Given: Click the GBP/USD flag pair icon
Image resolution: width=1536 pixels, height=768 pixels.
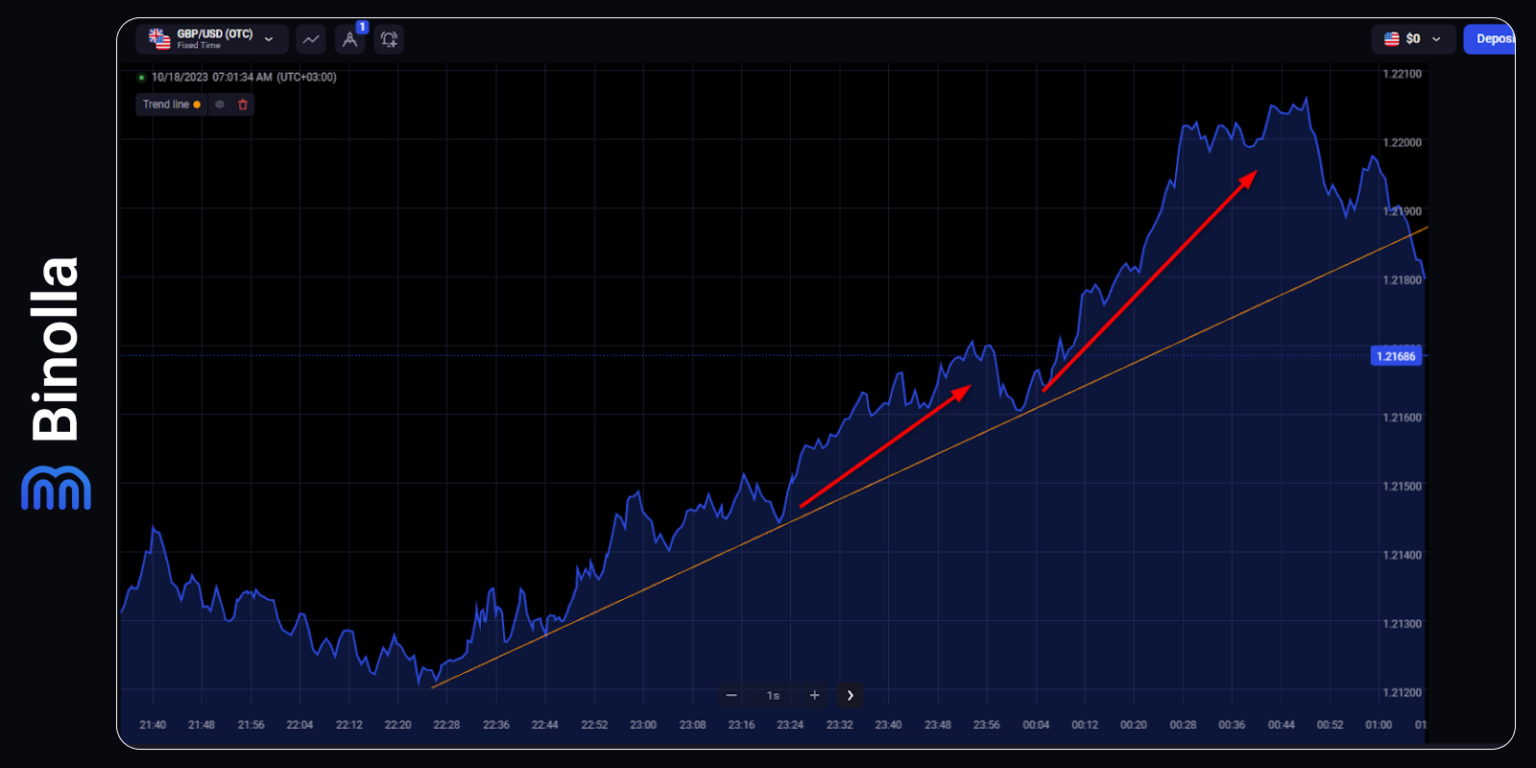Looking at the screenshot, I should (158, 38).
